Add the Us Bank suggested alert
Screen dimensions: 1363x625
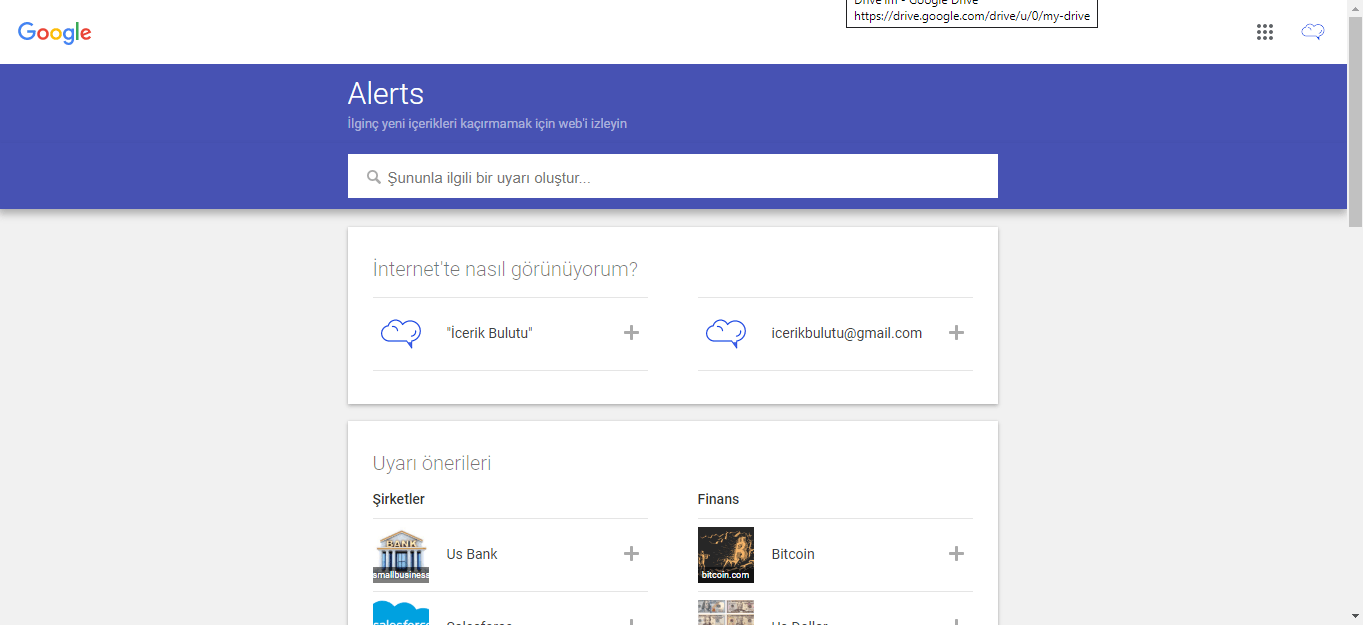tap(631, 553)
